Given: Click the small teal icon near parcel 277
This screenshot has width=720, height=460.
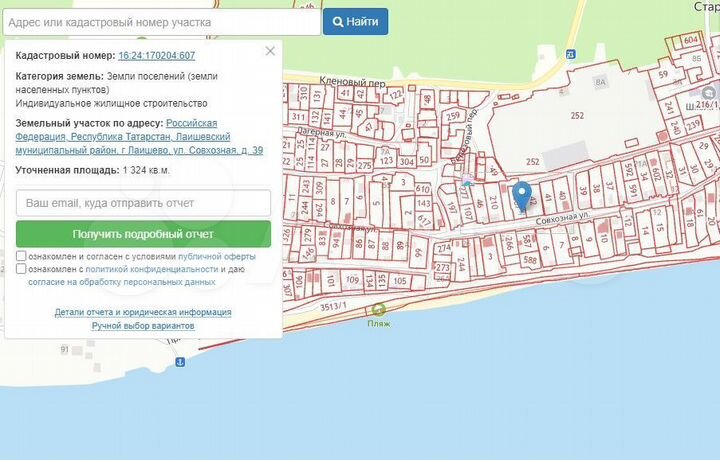Looking at the screenshot, I should coord(467,182).
